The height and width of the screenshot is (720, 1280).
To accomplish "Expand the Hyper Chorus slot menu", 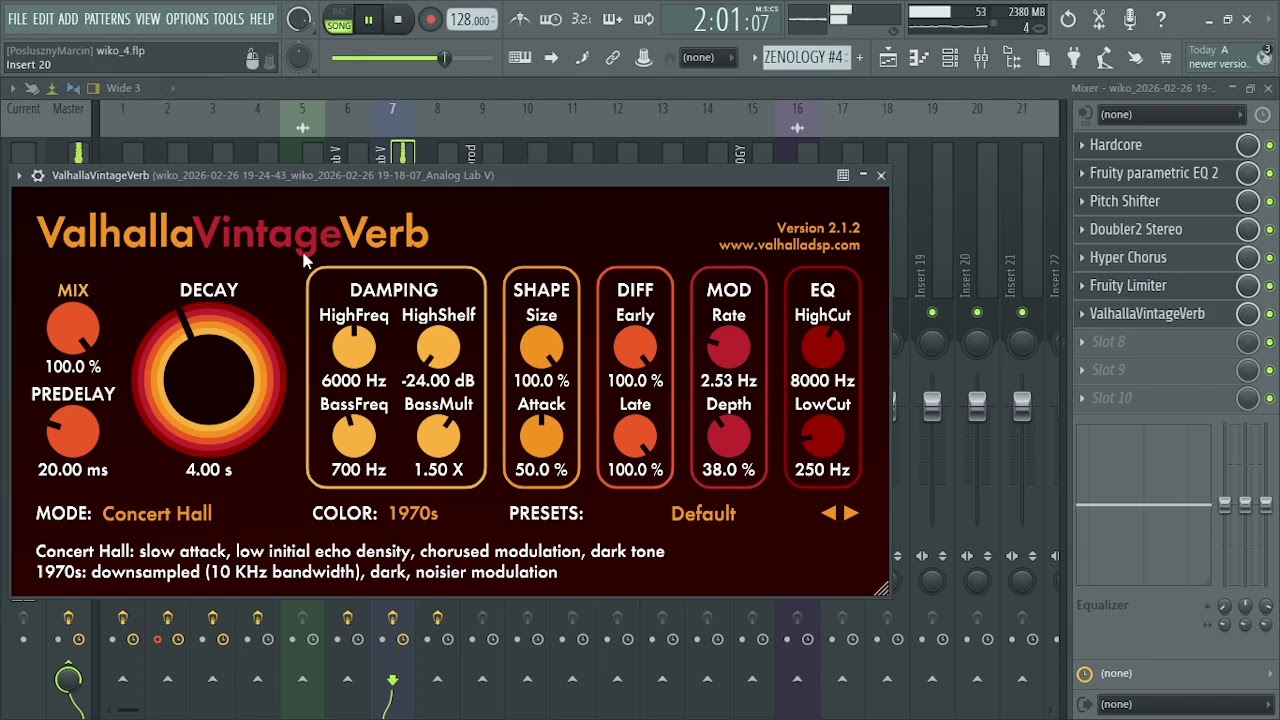I will [x=1082, y=257].
